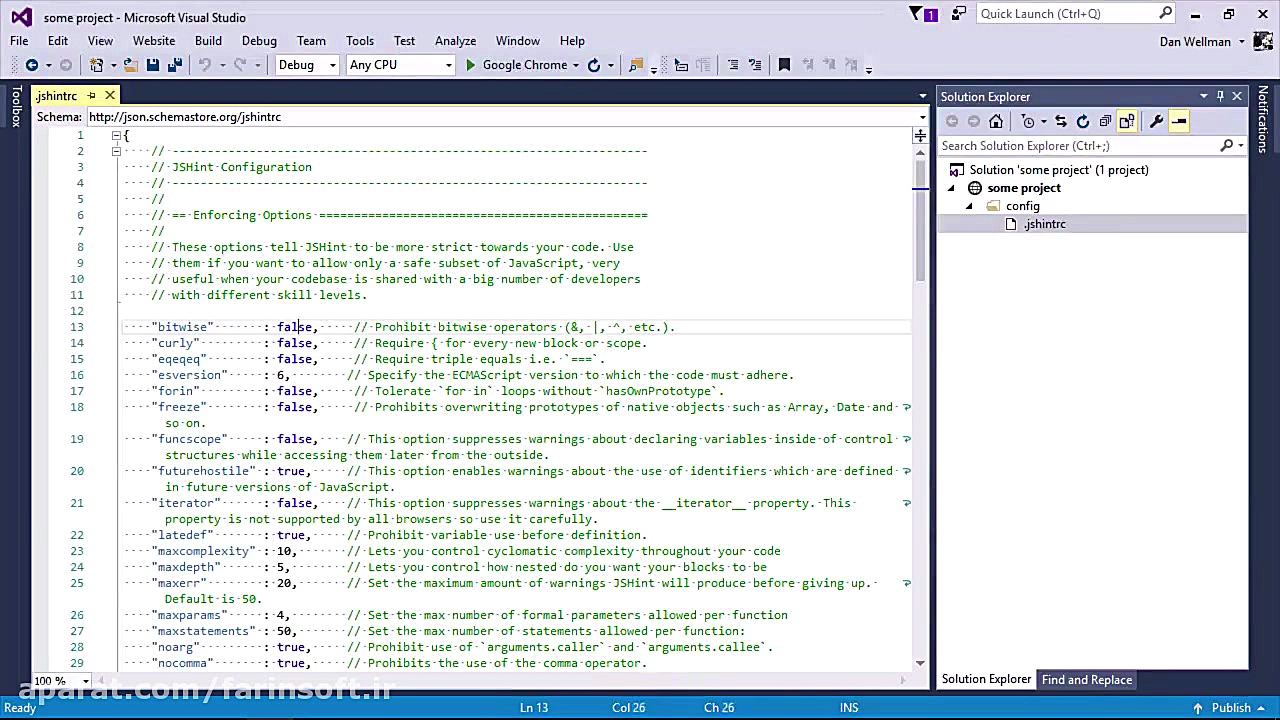Screen dimensions: 1280x720
Task: Collapse All icon in Solution Explorer
Action: point(1105,121)
